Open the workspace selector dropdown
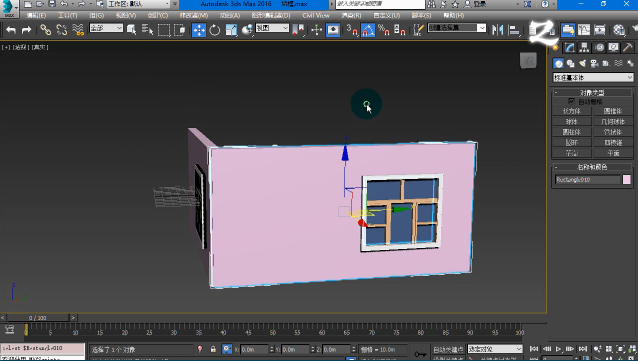Screen dimensions: 638x361 (139, 4)
